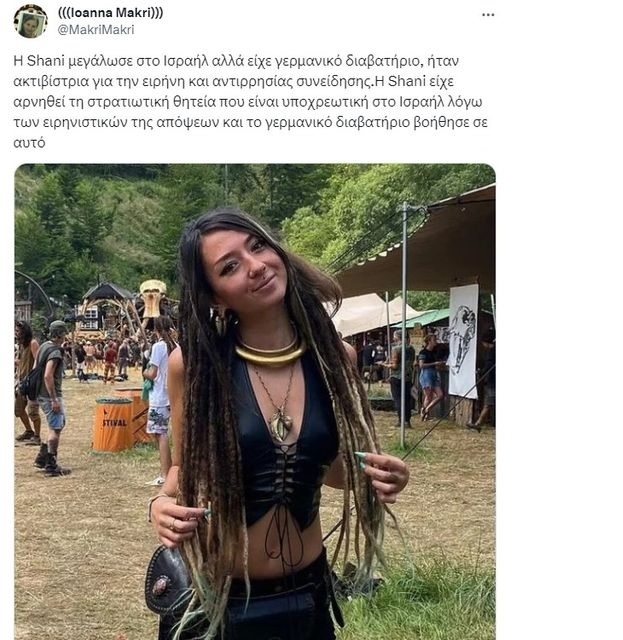The image size is (623, 640).
Task: Open the three-dot more options menu
Action: (x=488, y=15)
